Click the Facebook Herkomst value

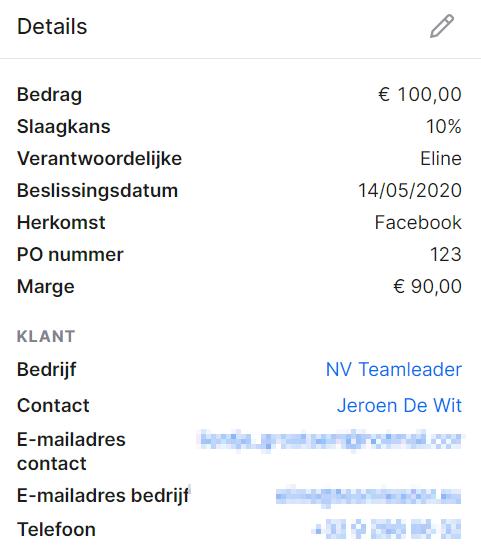(x=418, y=222)
